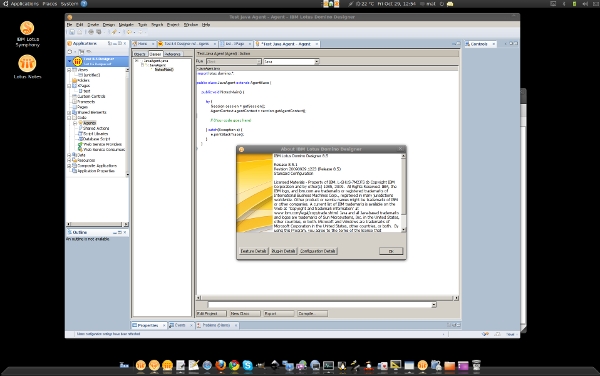Close the Controls panel tab
The image size is (600, 376).
pyautogui.click(x=494, y=44)
